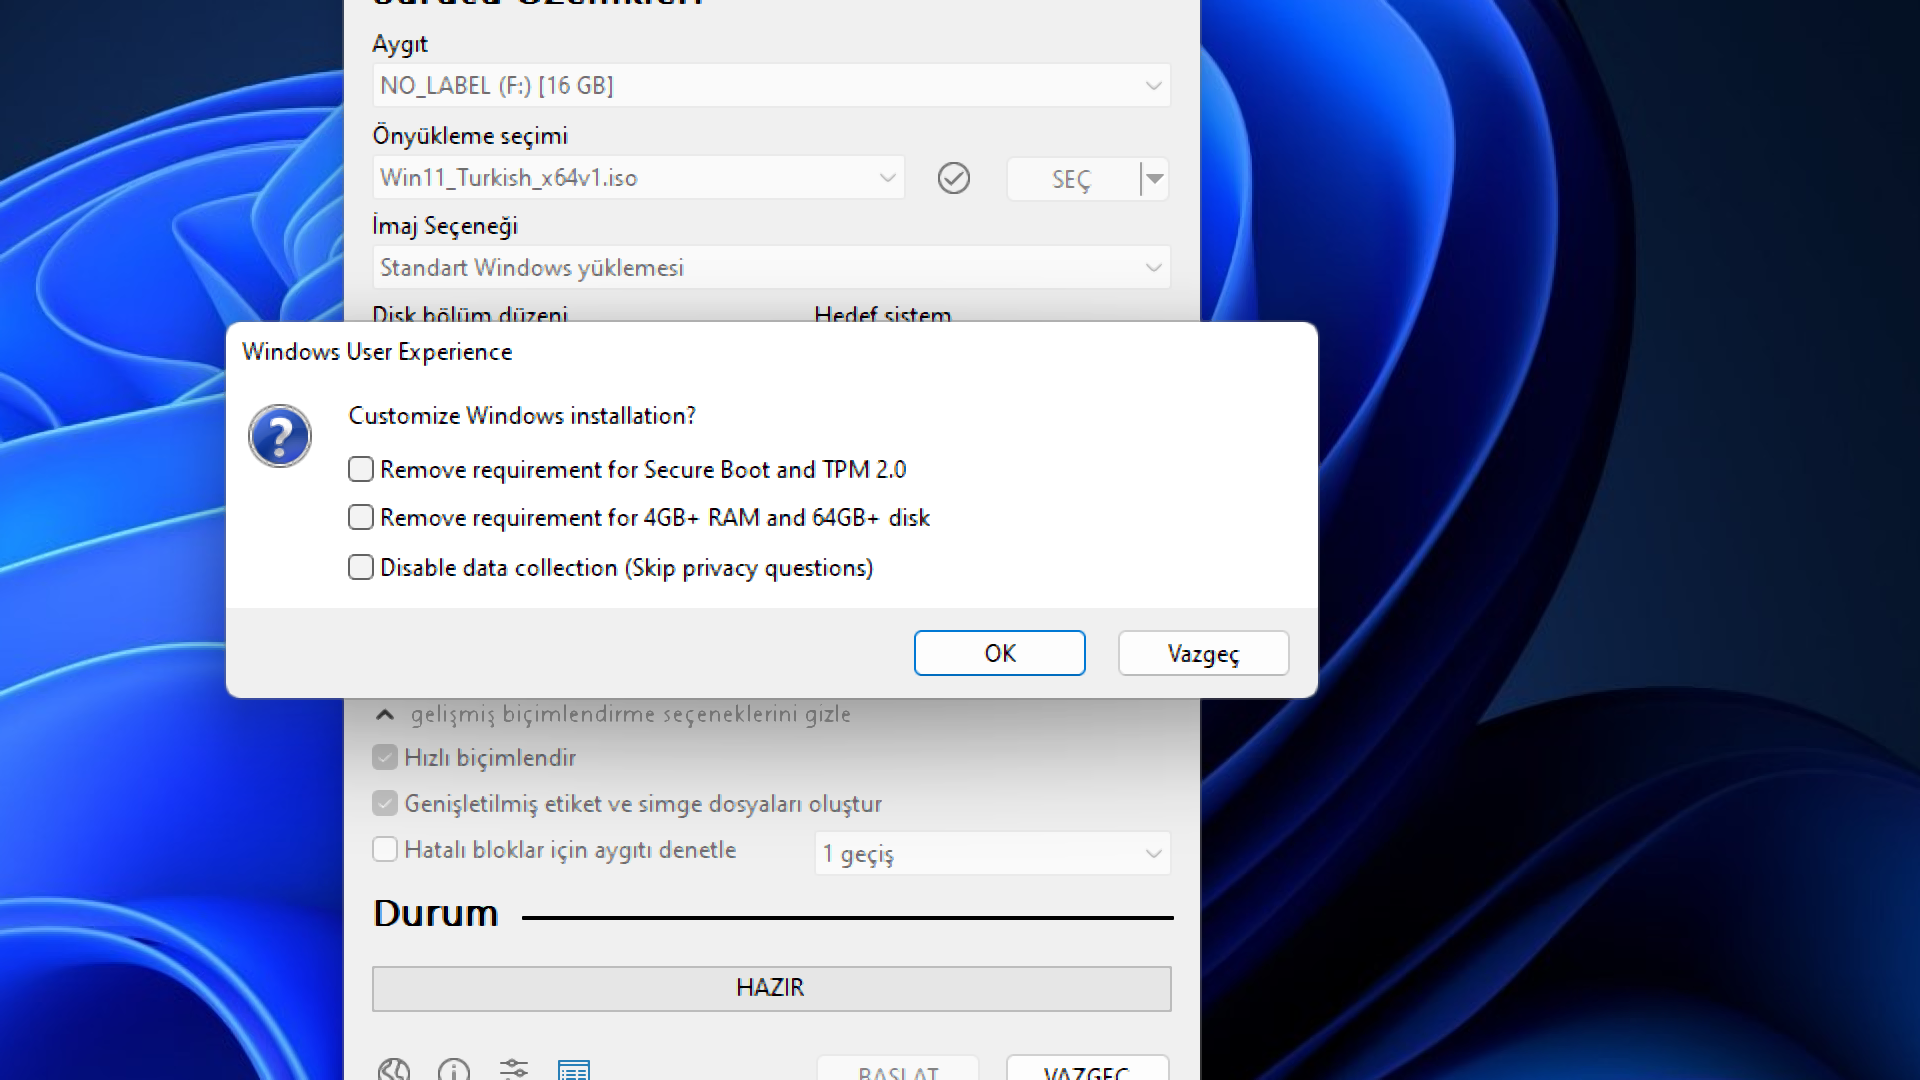The width and height of the screenshot is (1920, 1080).
Task: Check Remove 4GB+ RAM and 64GB+ disk requirement
Action: [361, 517]
